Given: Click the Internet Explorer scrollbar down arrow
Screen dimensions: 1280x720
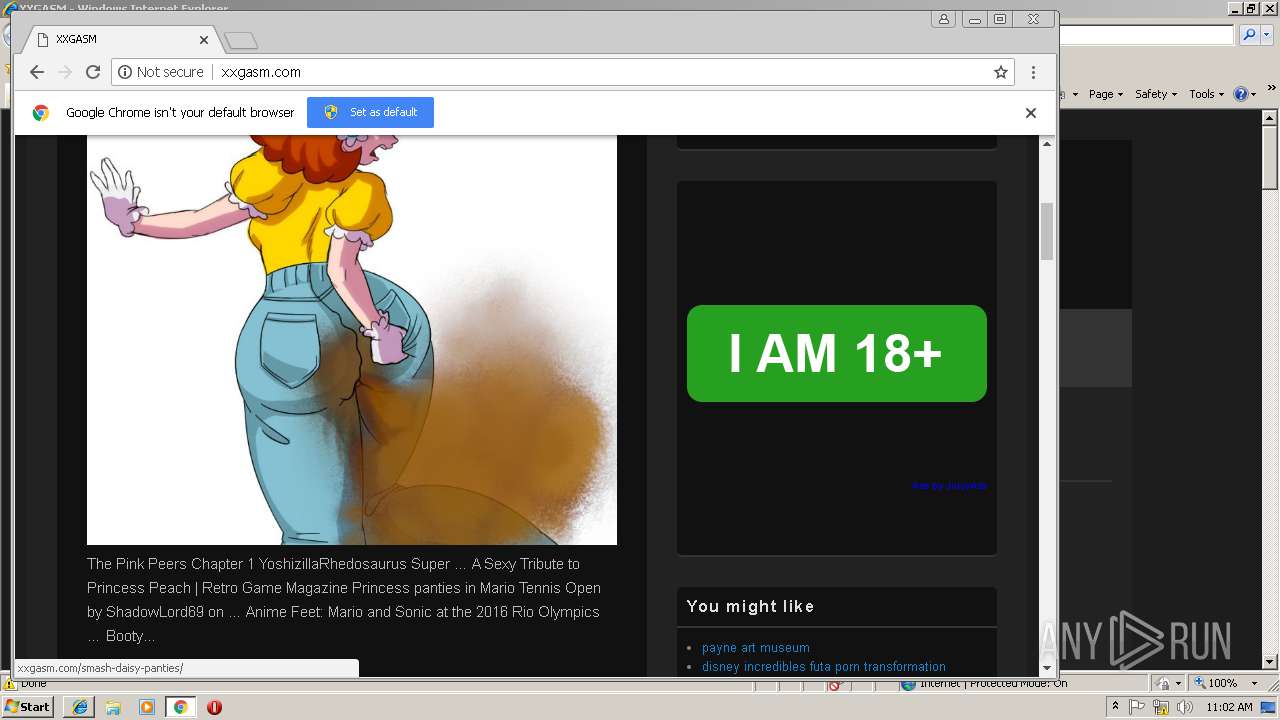Looking at the screenshot, I should click(1270, 662).
